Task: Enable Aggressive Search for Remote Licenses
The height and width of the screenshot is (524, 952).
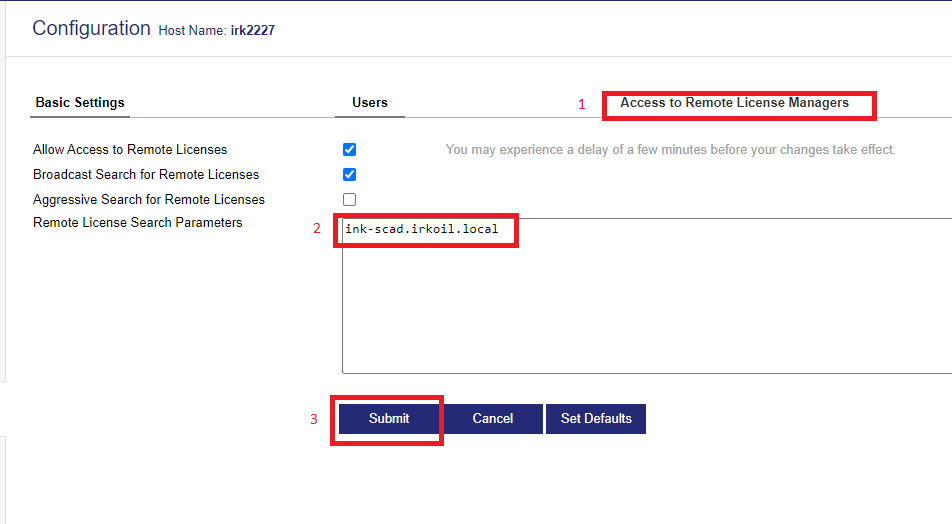Action: [x=350, y=199]
